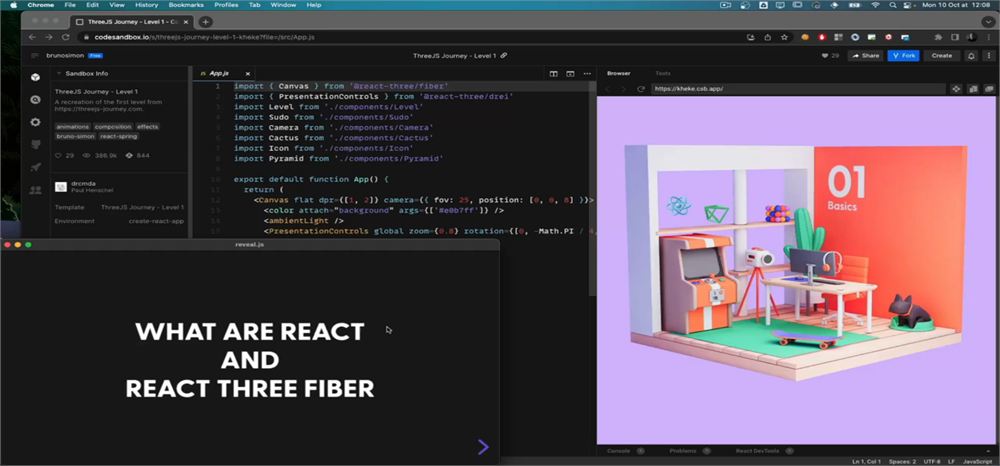Screen dimensions: 1000x466
Task: Open the Problems panel tab
Action: tap(682, 451)
